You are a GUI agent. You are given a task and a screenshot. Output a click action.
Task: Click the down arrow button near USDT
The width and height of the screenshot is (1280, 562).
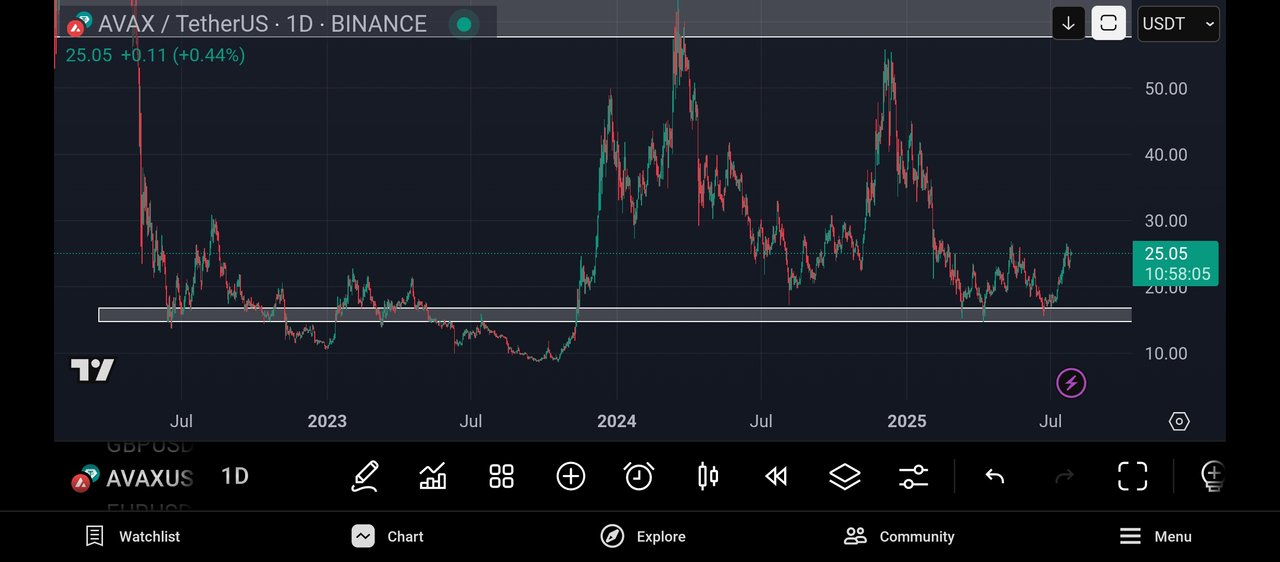[1068, 23]
